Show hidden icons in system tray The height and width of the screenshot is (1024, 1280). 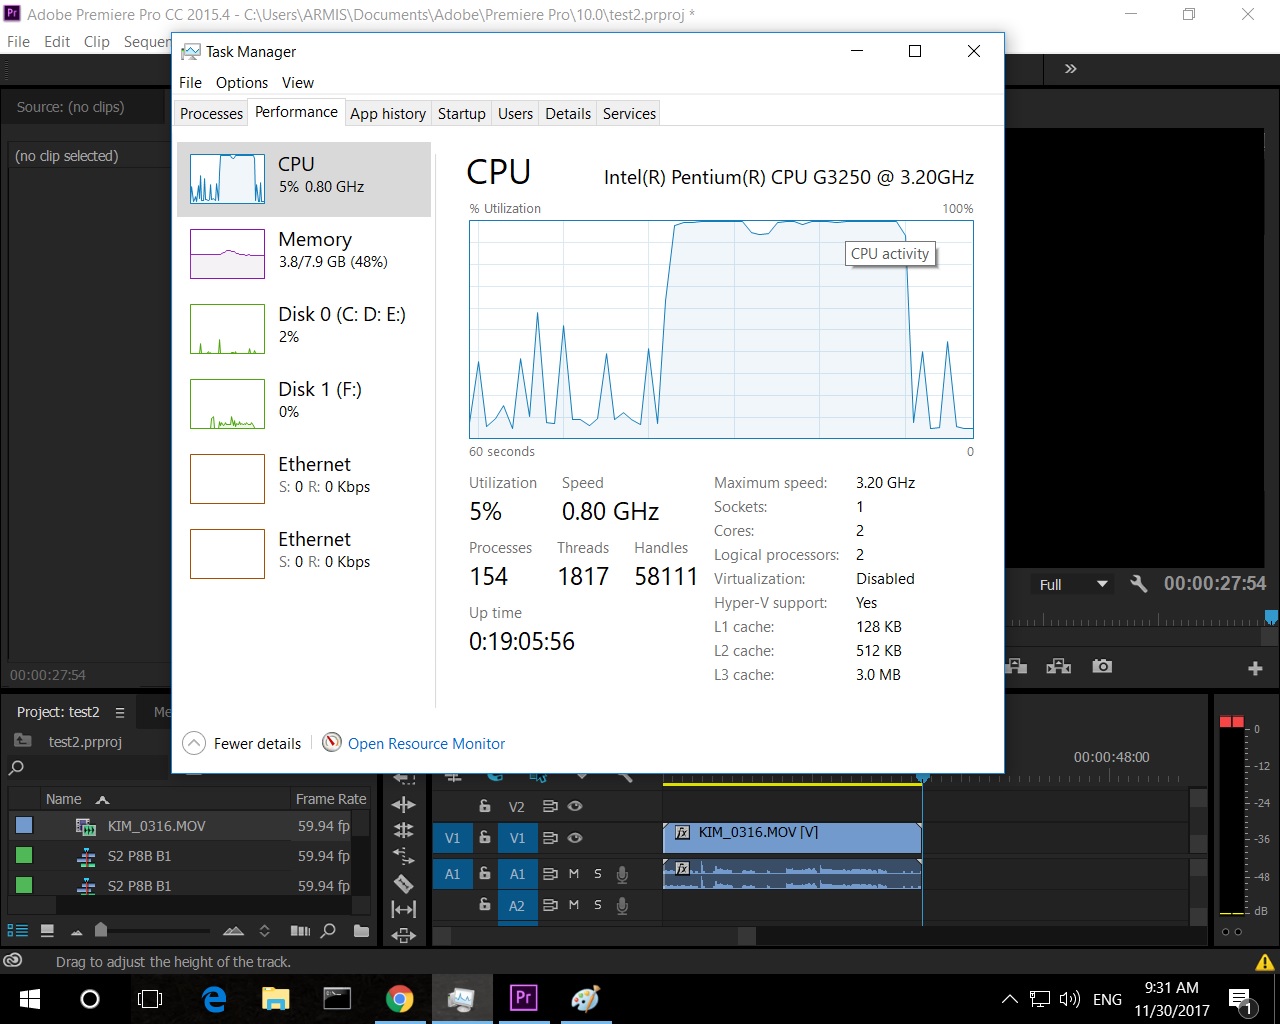coord(1010,999)
